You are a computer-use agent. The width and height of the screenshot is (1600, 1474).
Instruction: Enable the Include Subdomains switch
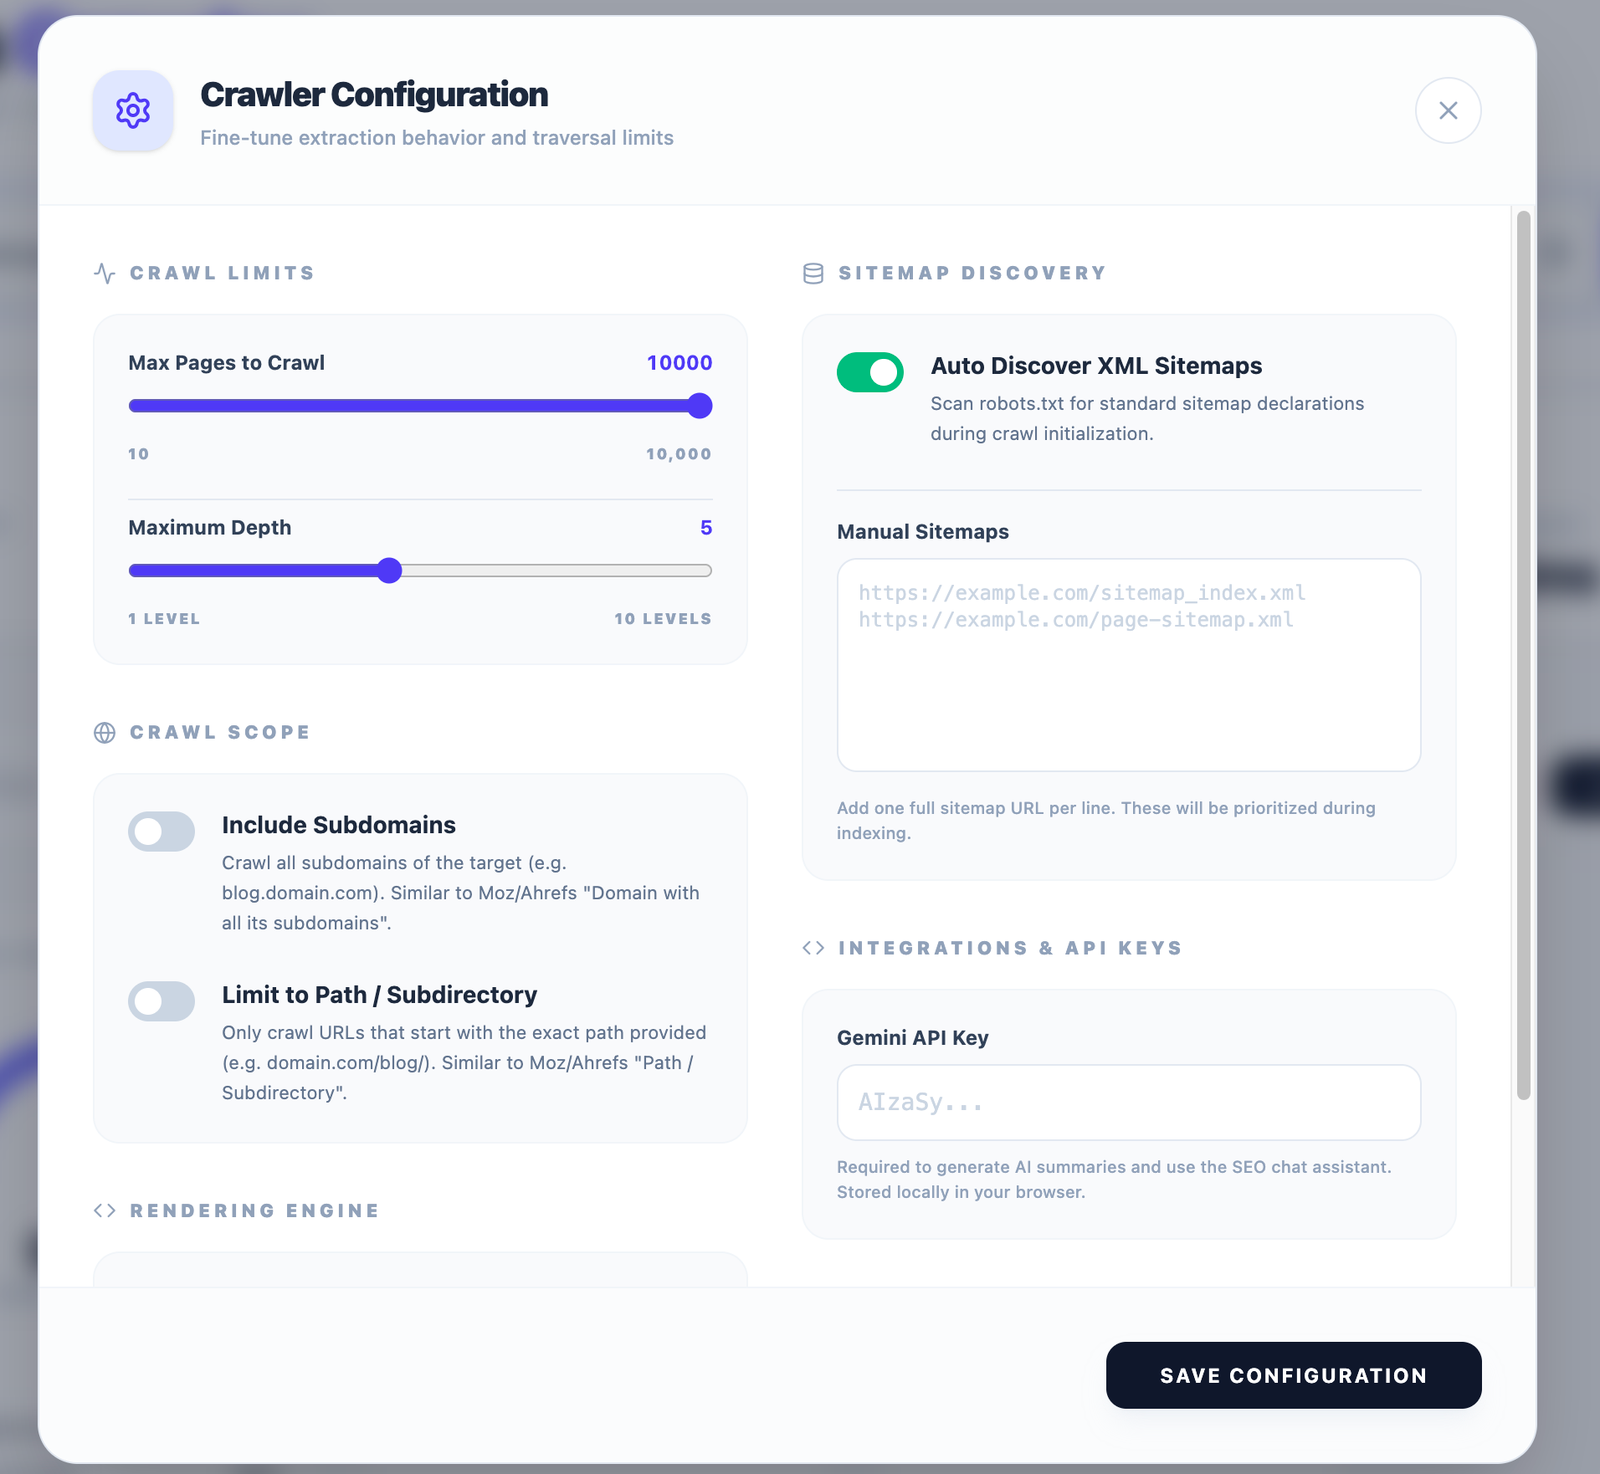tap(161, 831)
